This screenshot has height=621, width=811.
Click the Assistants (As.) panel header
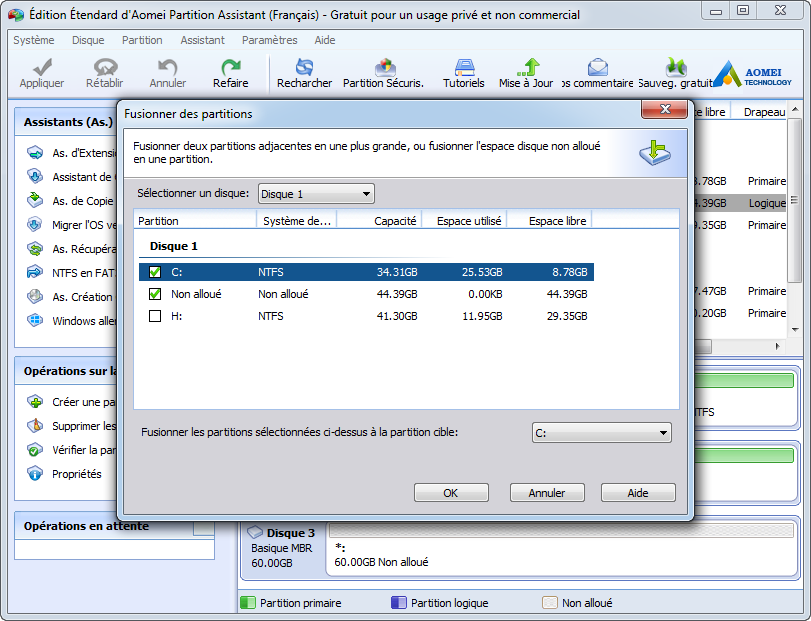[x=66, y=122]
